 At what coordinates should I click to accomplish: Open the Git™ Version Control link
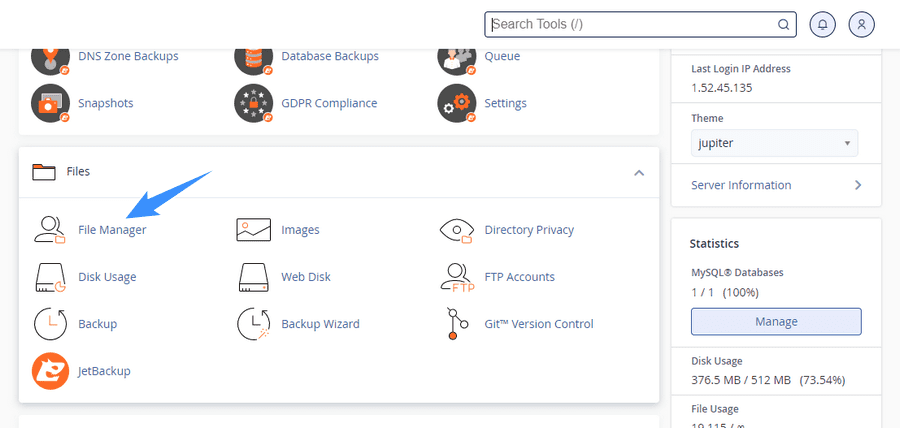point(539,324)
